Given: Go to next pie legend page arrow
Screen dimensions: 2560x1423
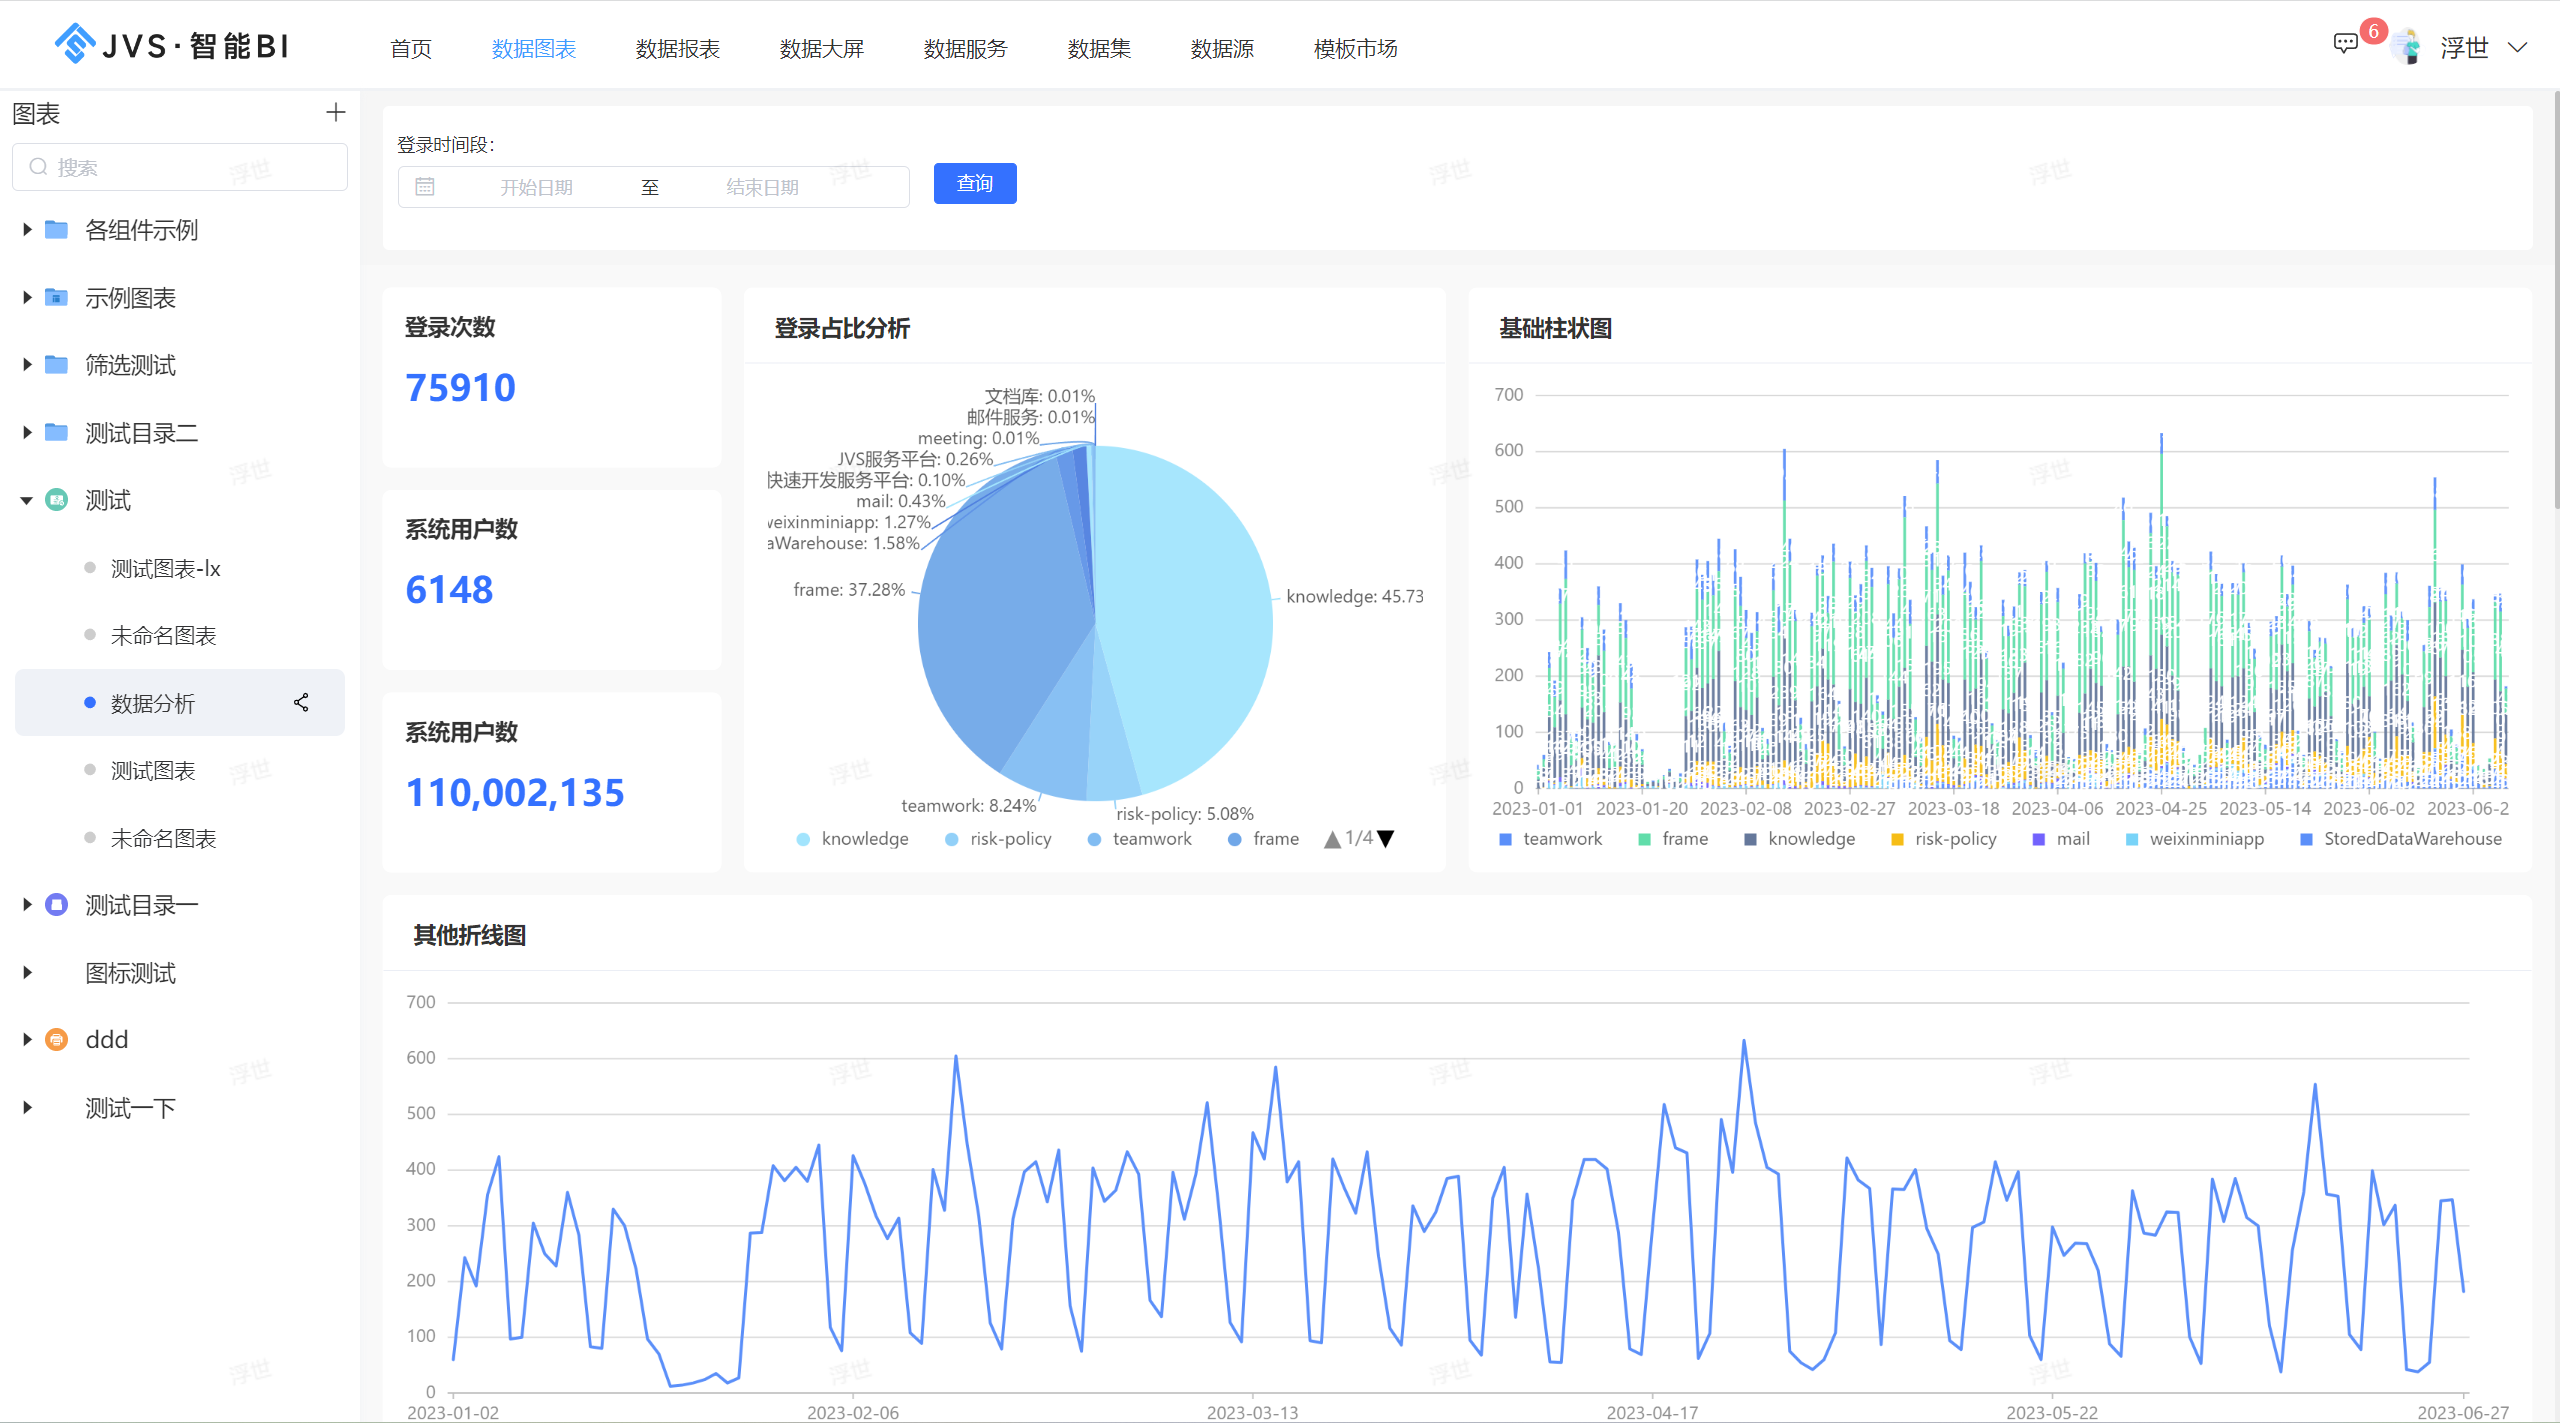Looking at the screenshot, I should (x=1386, y=839).
